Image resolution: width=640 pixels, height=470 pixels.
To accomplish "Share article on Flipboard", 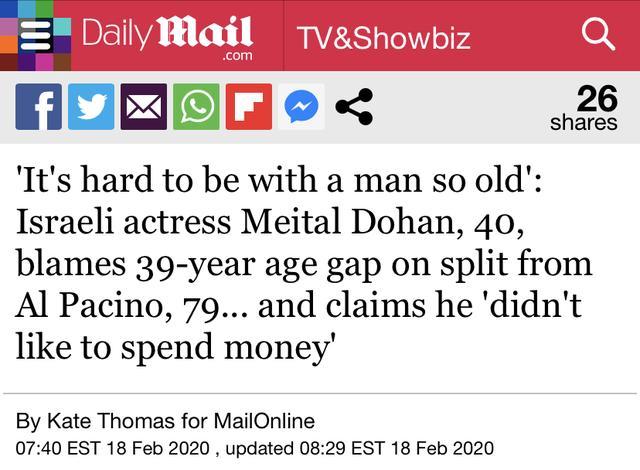I will point(248,108).
